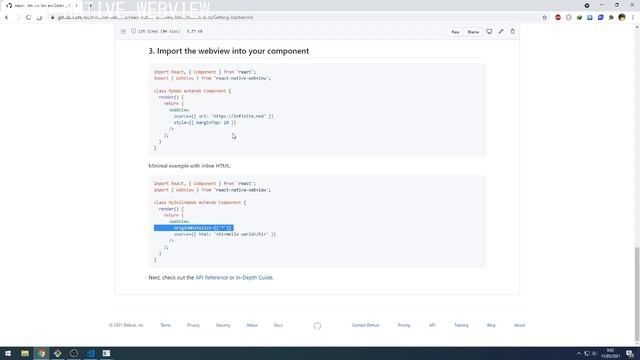Image resolution: width=640 pixels, height=360 pixels.
Task: Open the taskbar clock and date
Action: [x=611, y=353]
